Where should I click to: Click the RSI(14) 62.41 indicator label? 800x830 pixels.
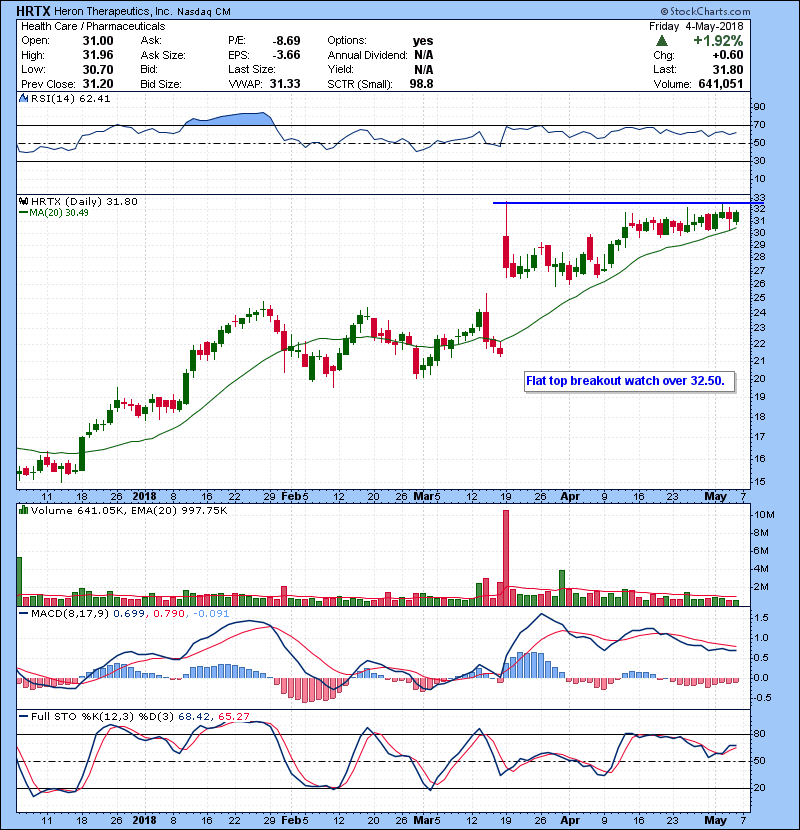[70, 98]
